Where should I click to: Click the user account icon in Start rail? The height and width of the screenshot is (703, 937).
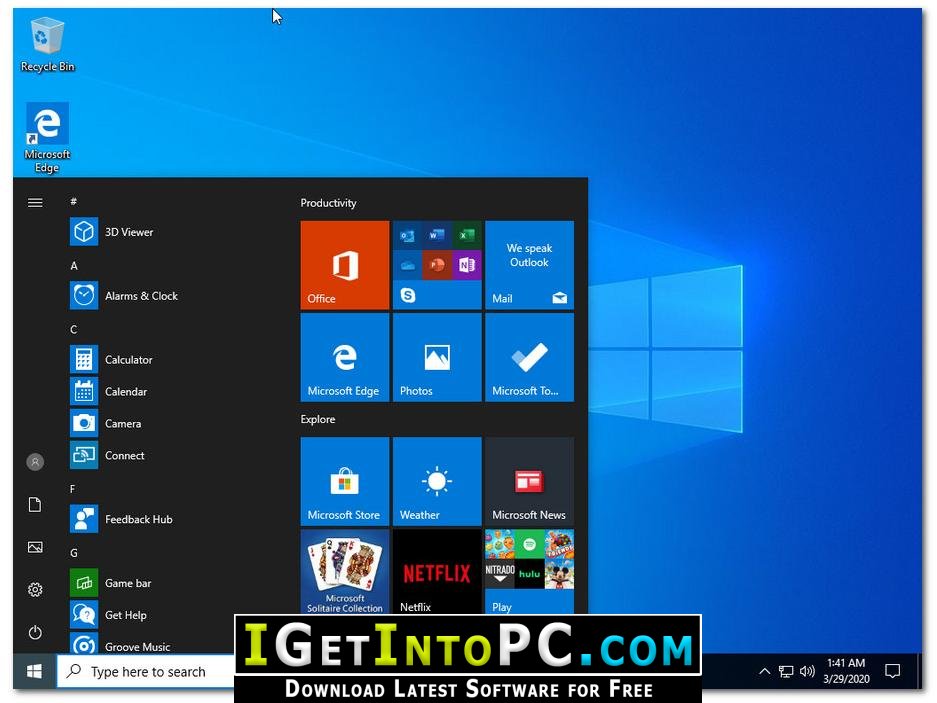pos(35,461)
